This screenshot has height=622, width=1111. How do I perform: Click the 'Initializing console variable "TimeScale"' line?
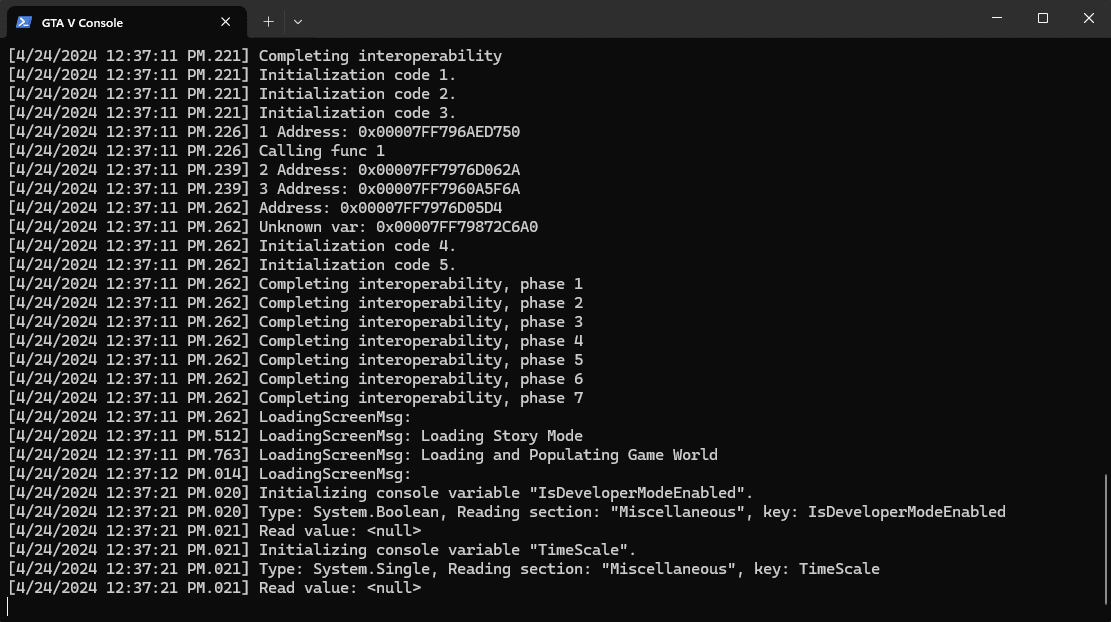click(447, 550)
